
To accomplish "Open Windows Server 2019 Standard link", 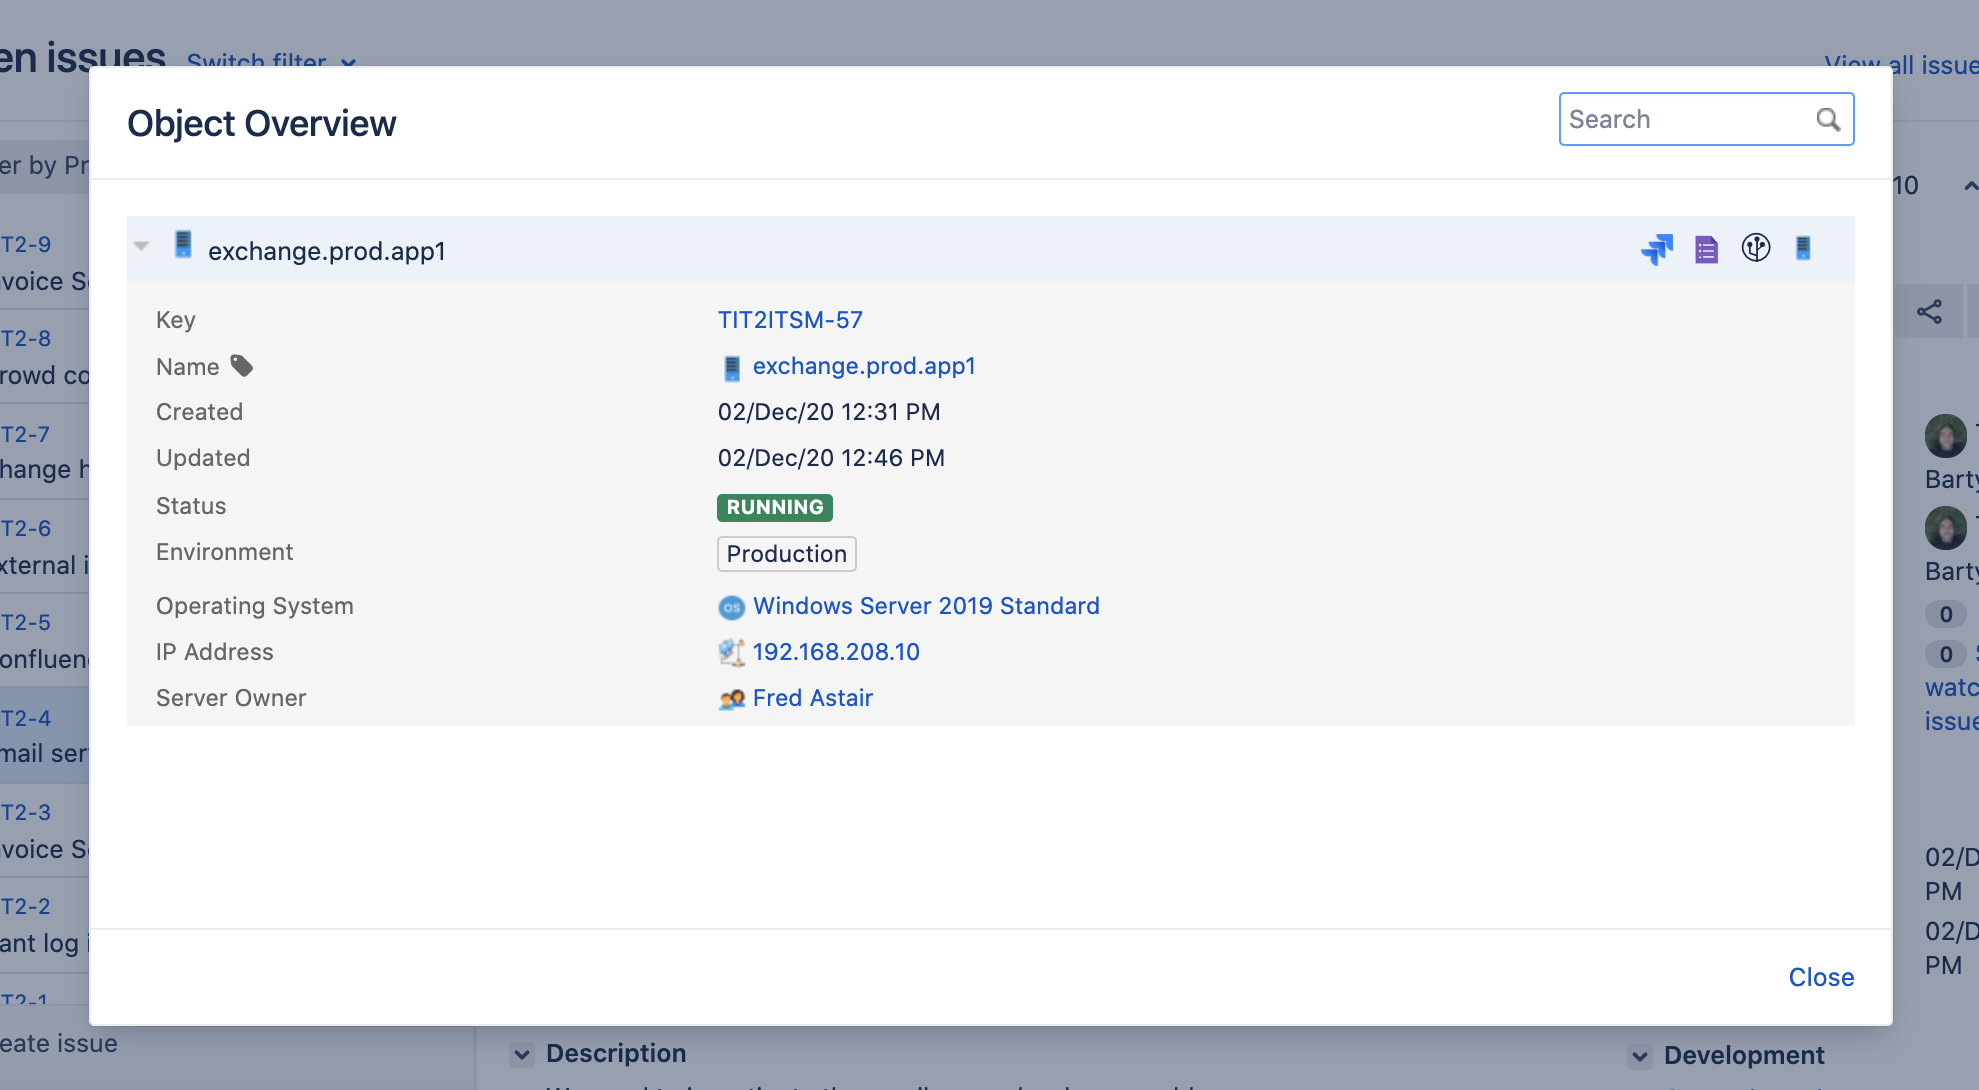I will click(x=925, y=606).
